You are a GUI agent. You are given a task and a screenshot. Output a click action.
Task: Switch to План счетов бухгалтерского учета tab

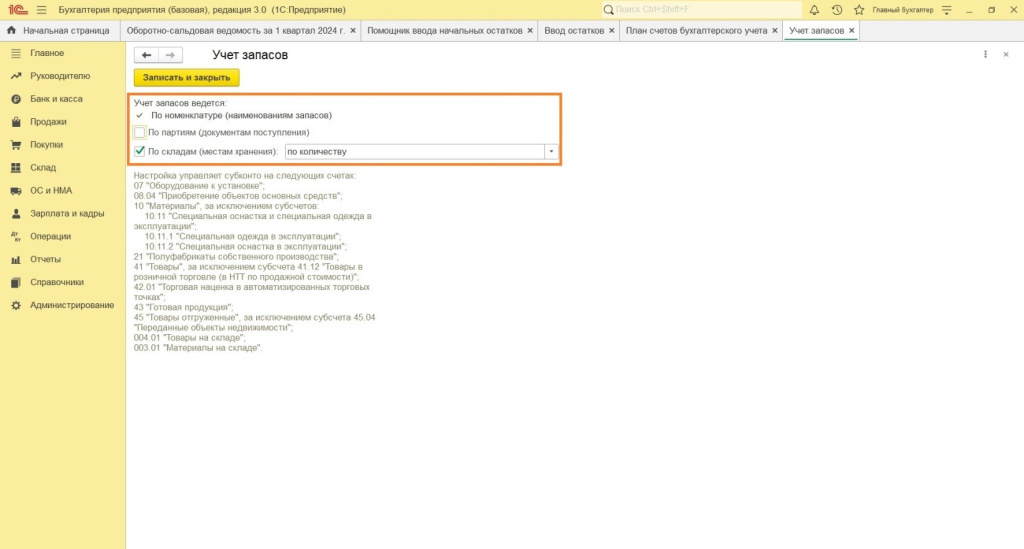coord(696,31)
